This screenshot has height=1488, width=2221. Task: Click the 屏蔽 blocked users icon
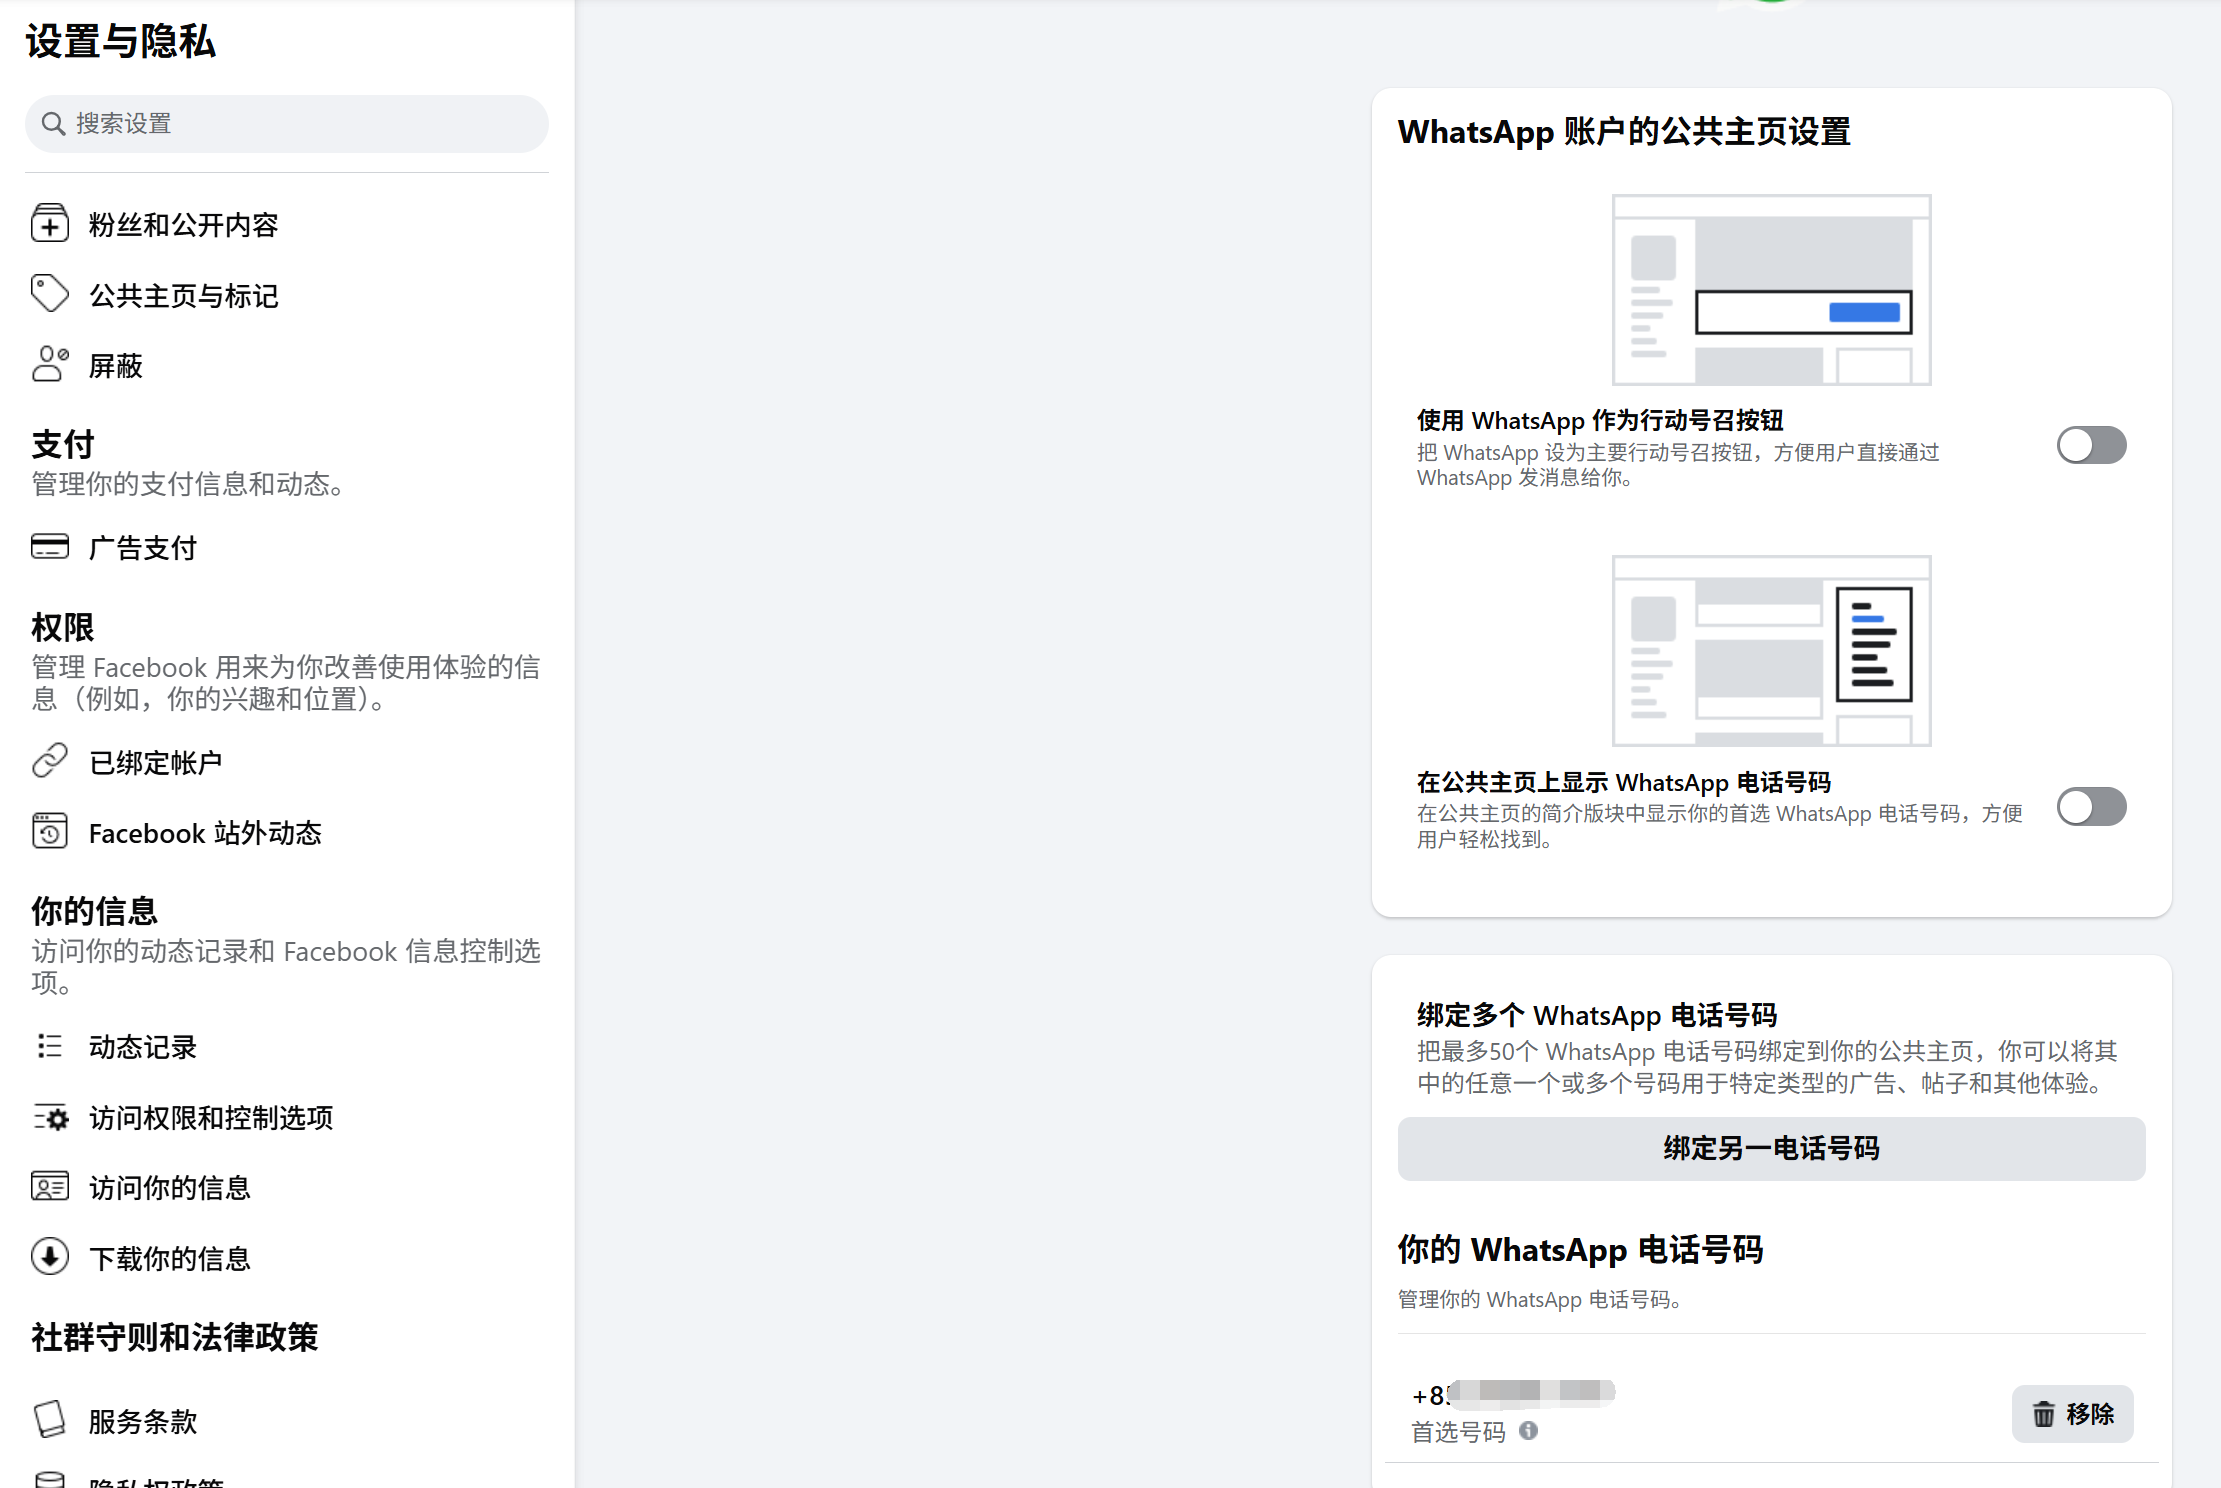pos(50,365)
